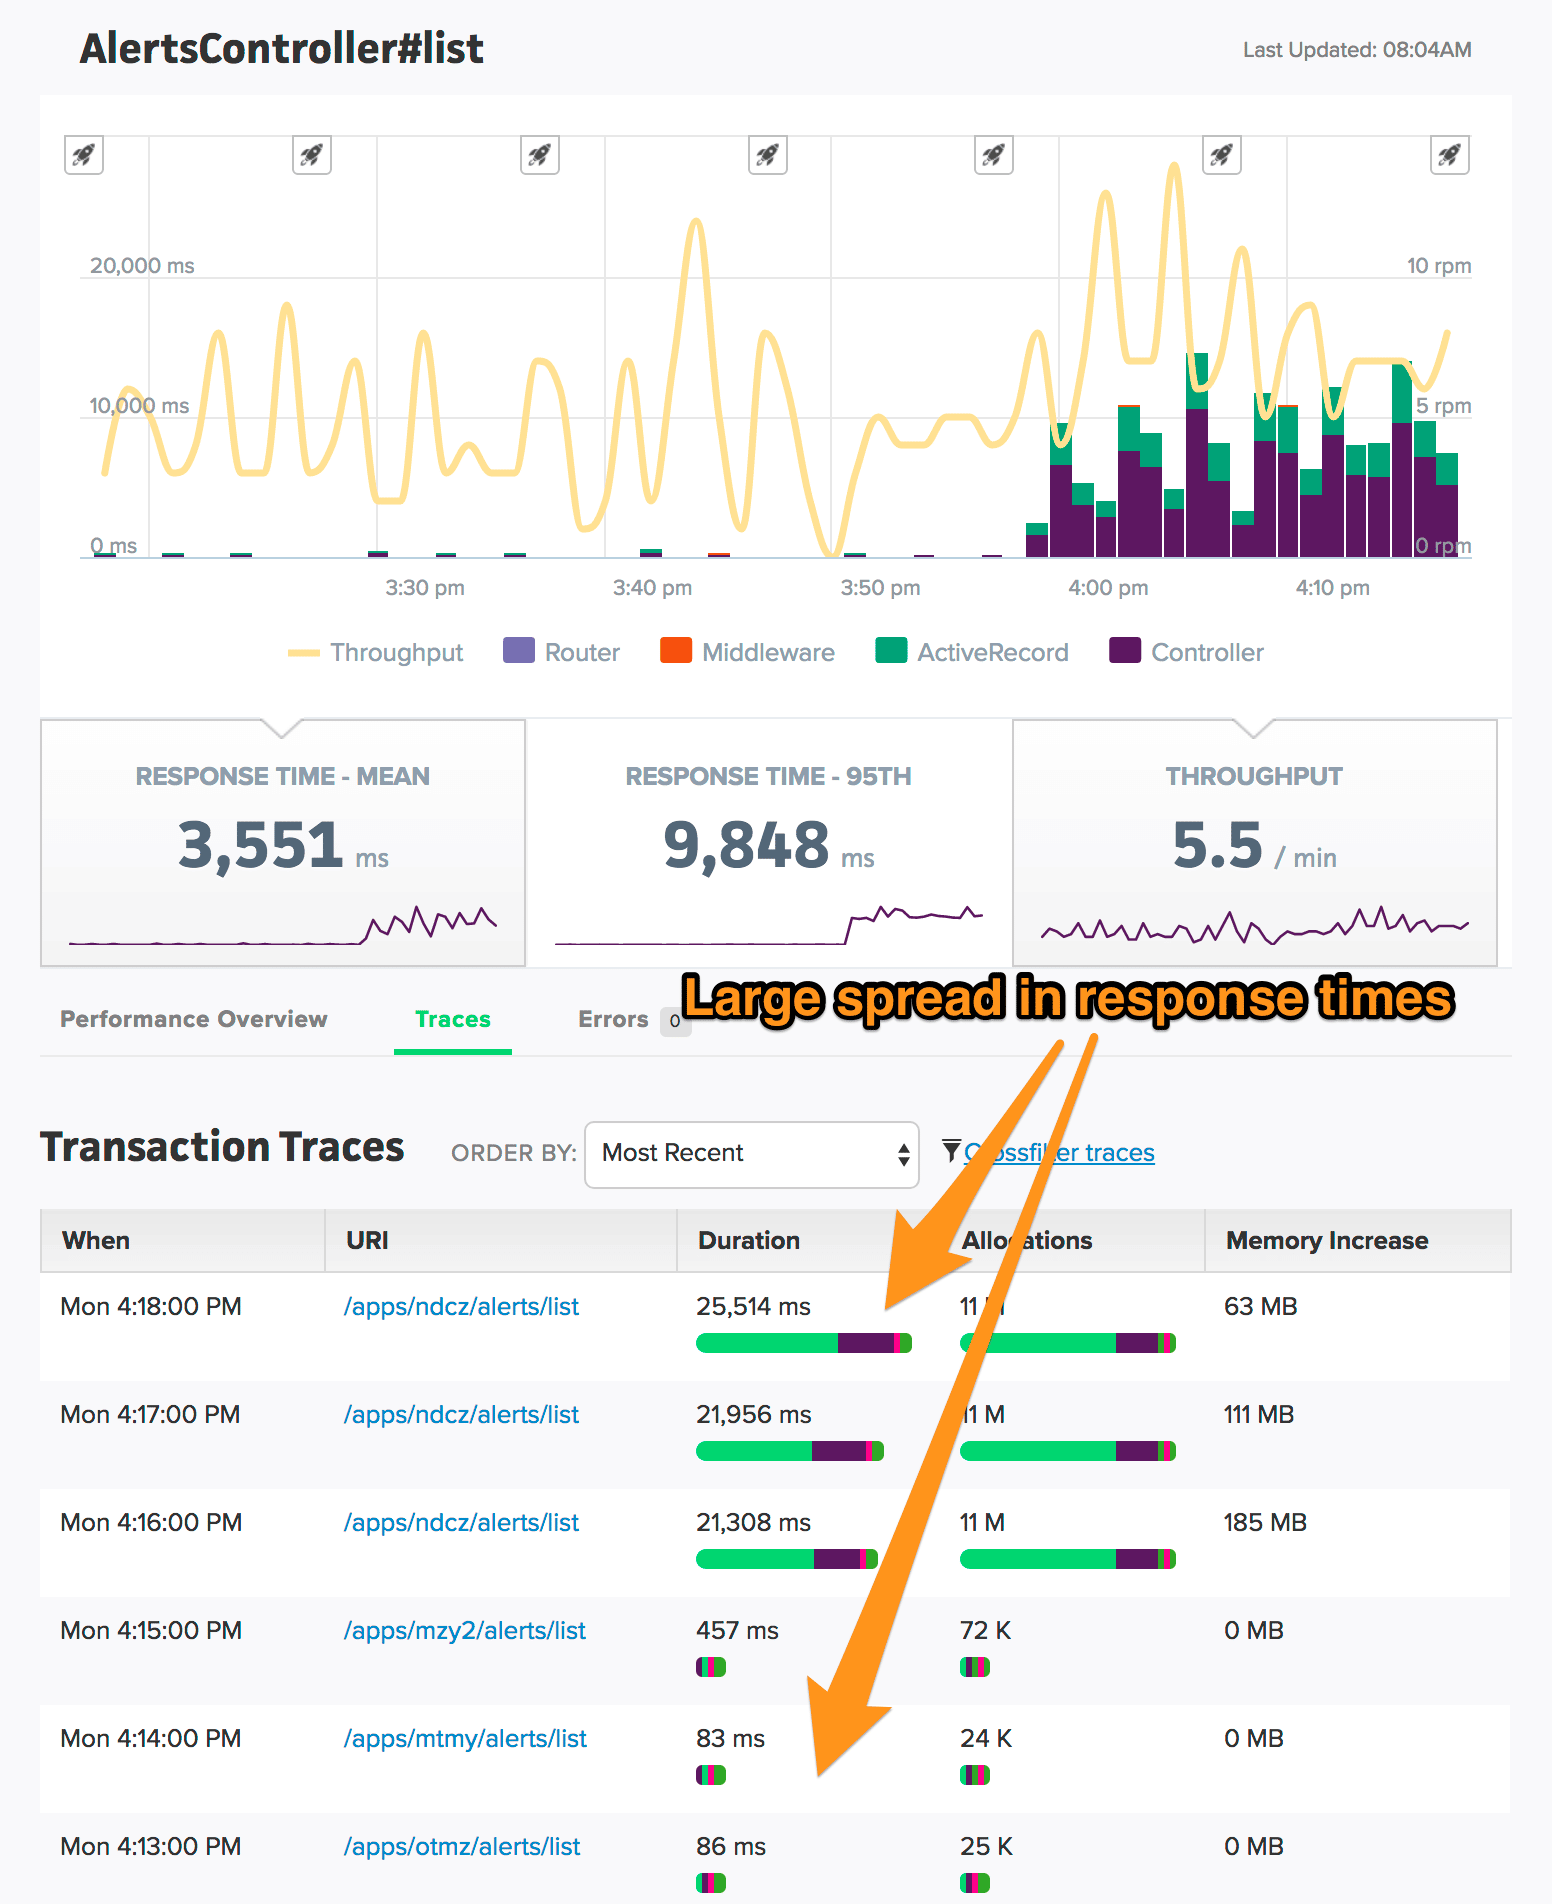Open the /apps/mtmy/alerts/list trace link

pyautogui.click(x=465, y=1739)
